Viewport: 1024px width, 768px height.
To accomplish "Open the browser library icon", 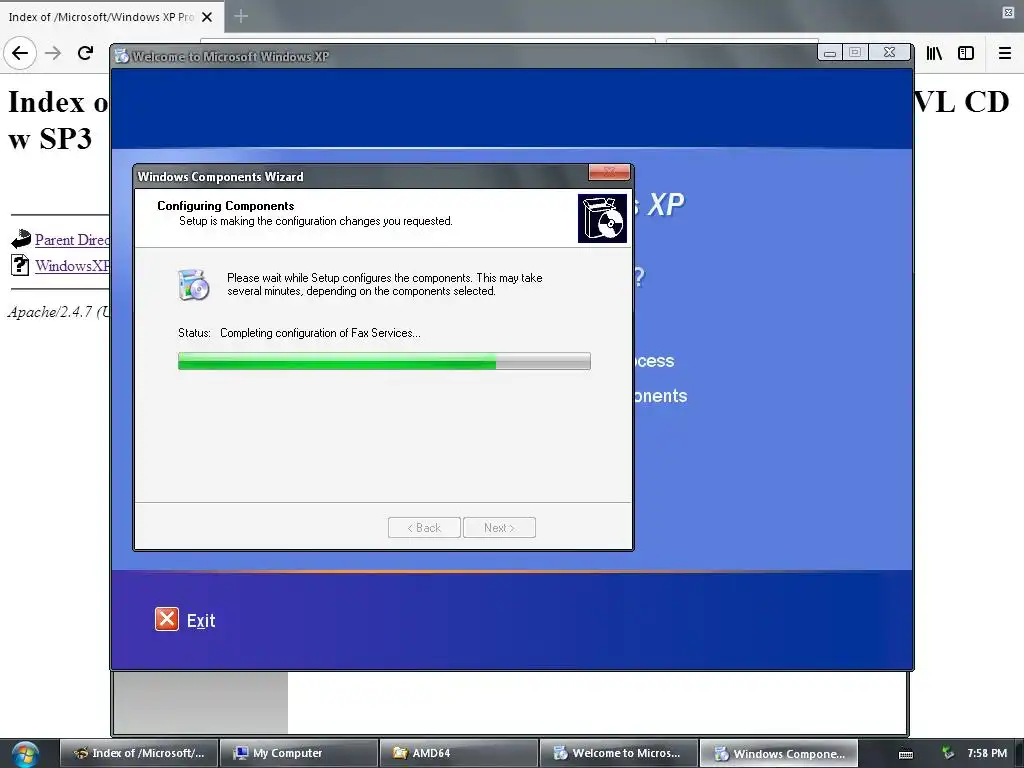I will pyautogui.click(x=934, y=53).
